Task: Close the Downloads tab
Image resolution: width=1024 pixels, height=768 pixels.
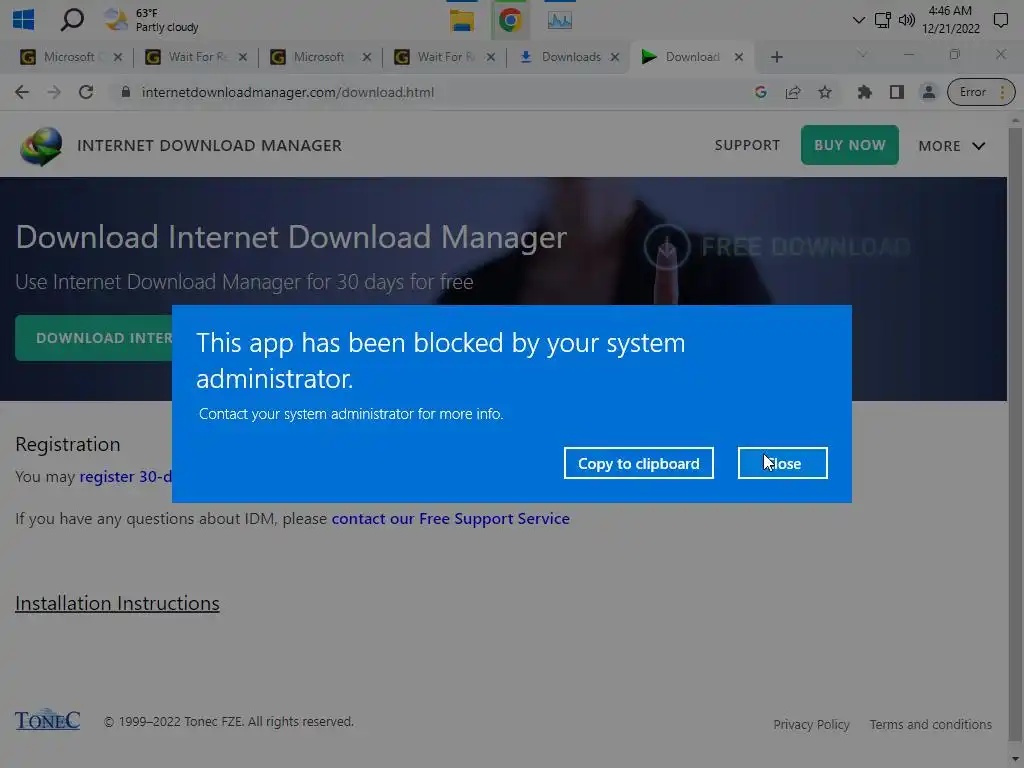Action: click(615, 57)
